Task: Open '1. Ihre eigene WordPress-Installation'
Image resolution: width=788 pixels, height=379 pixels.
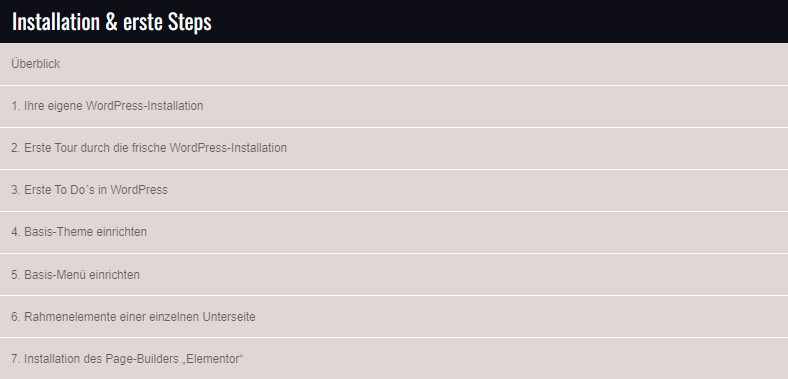Action: point(394,106)
